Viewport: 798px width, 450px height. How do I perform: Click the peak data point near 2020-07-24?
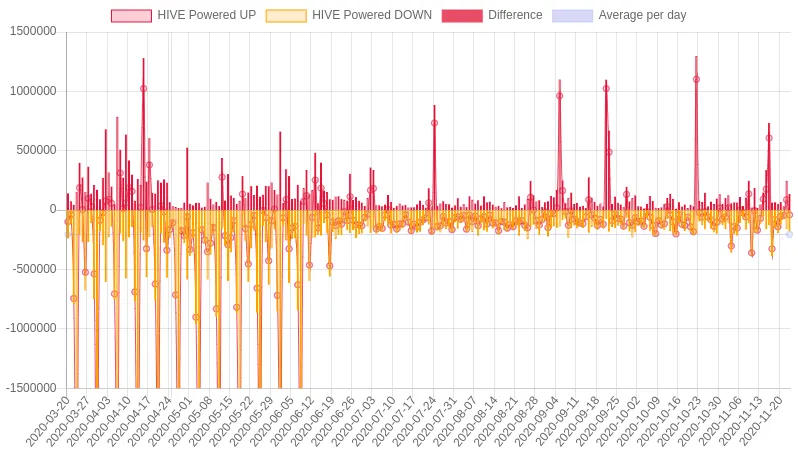434,123
